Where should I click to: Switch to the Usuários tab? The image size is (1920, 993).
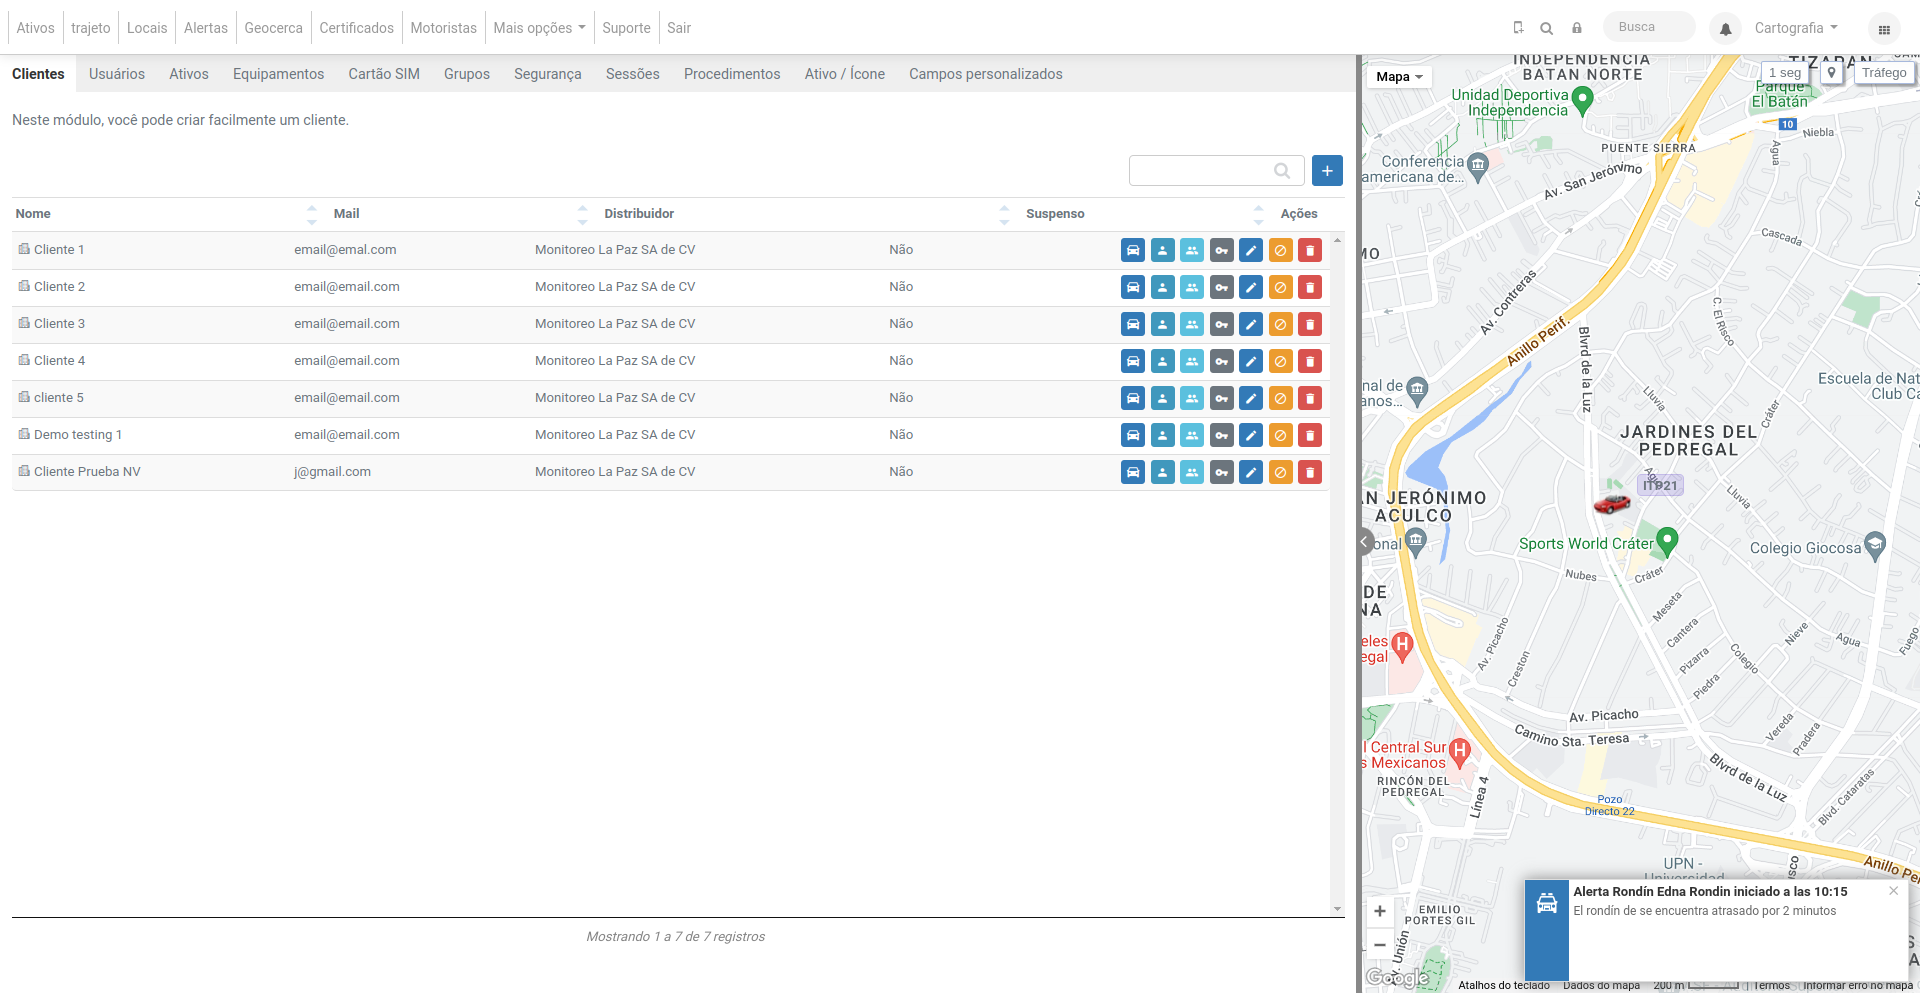117,74
